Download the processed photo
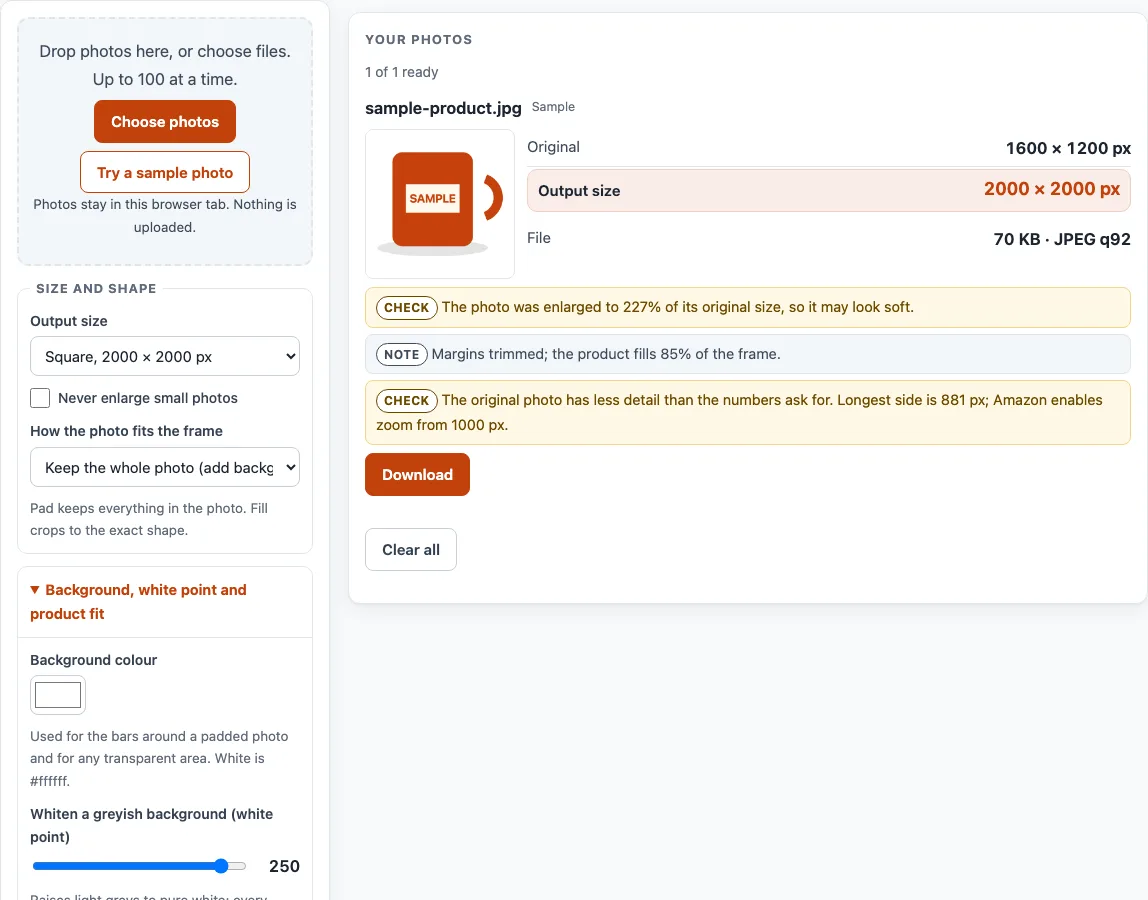Image resolution: width=1148 pixels, height=900 pixels. click(417, 475)
